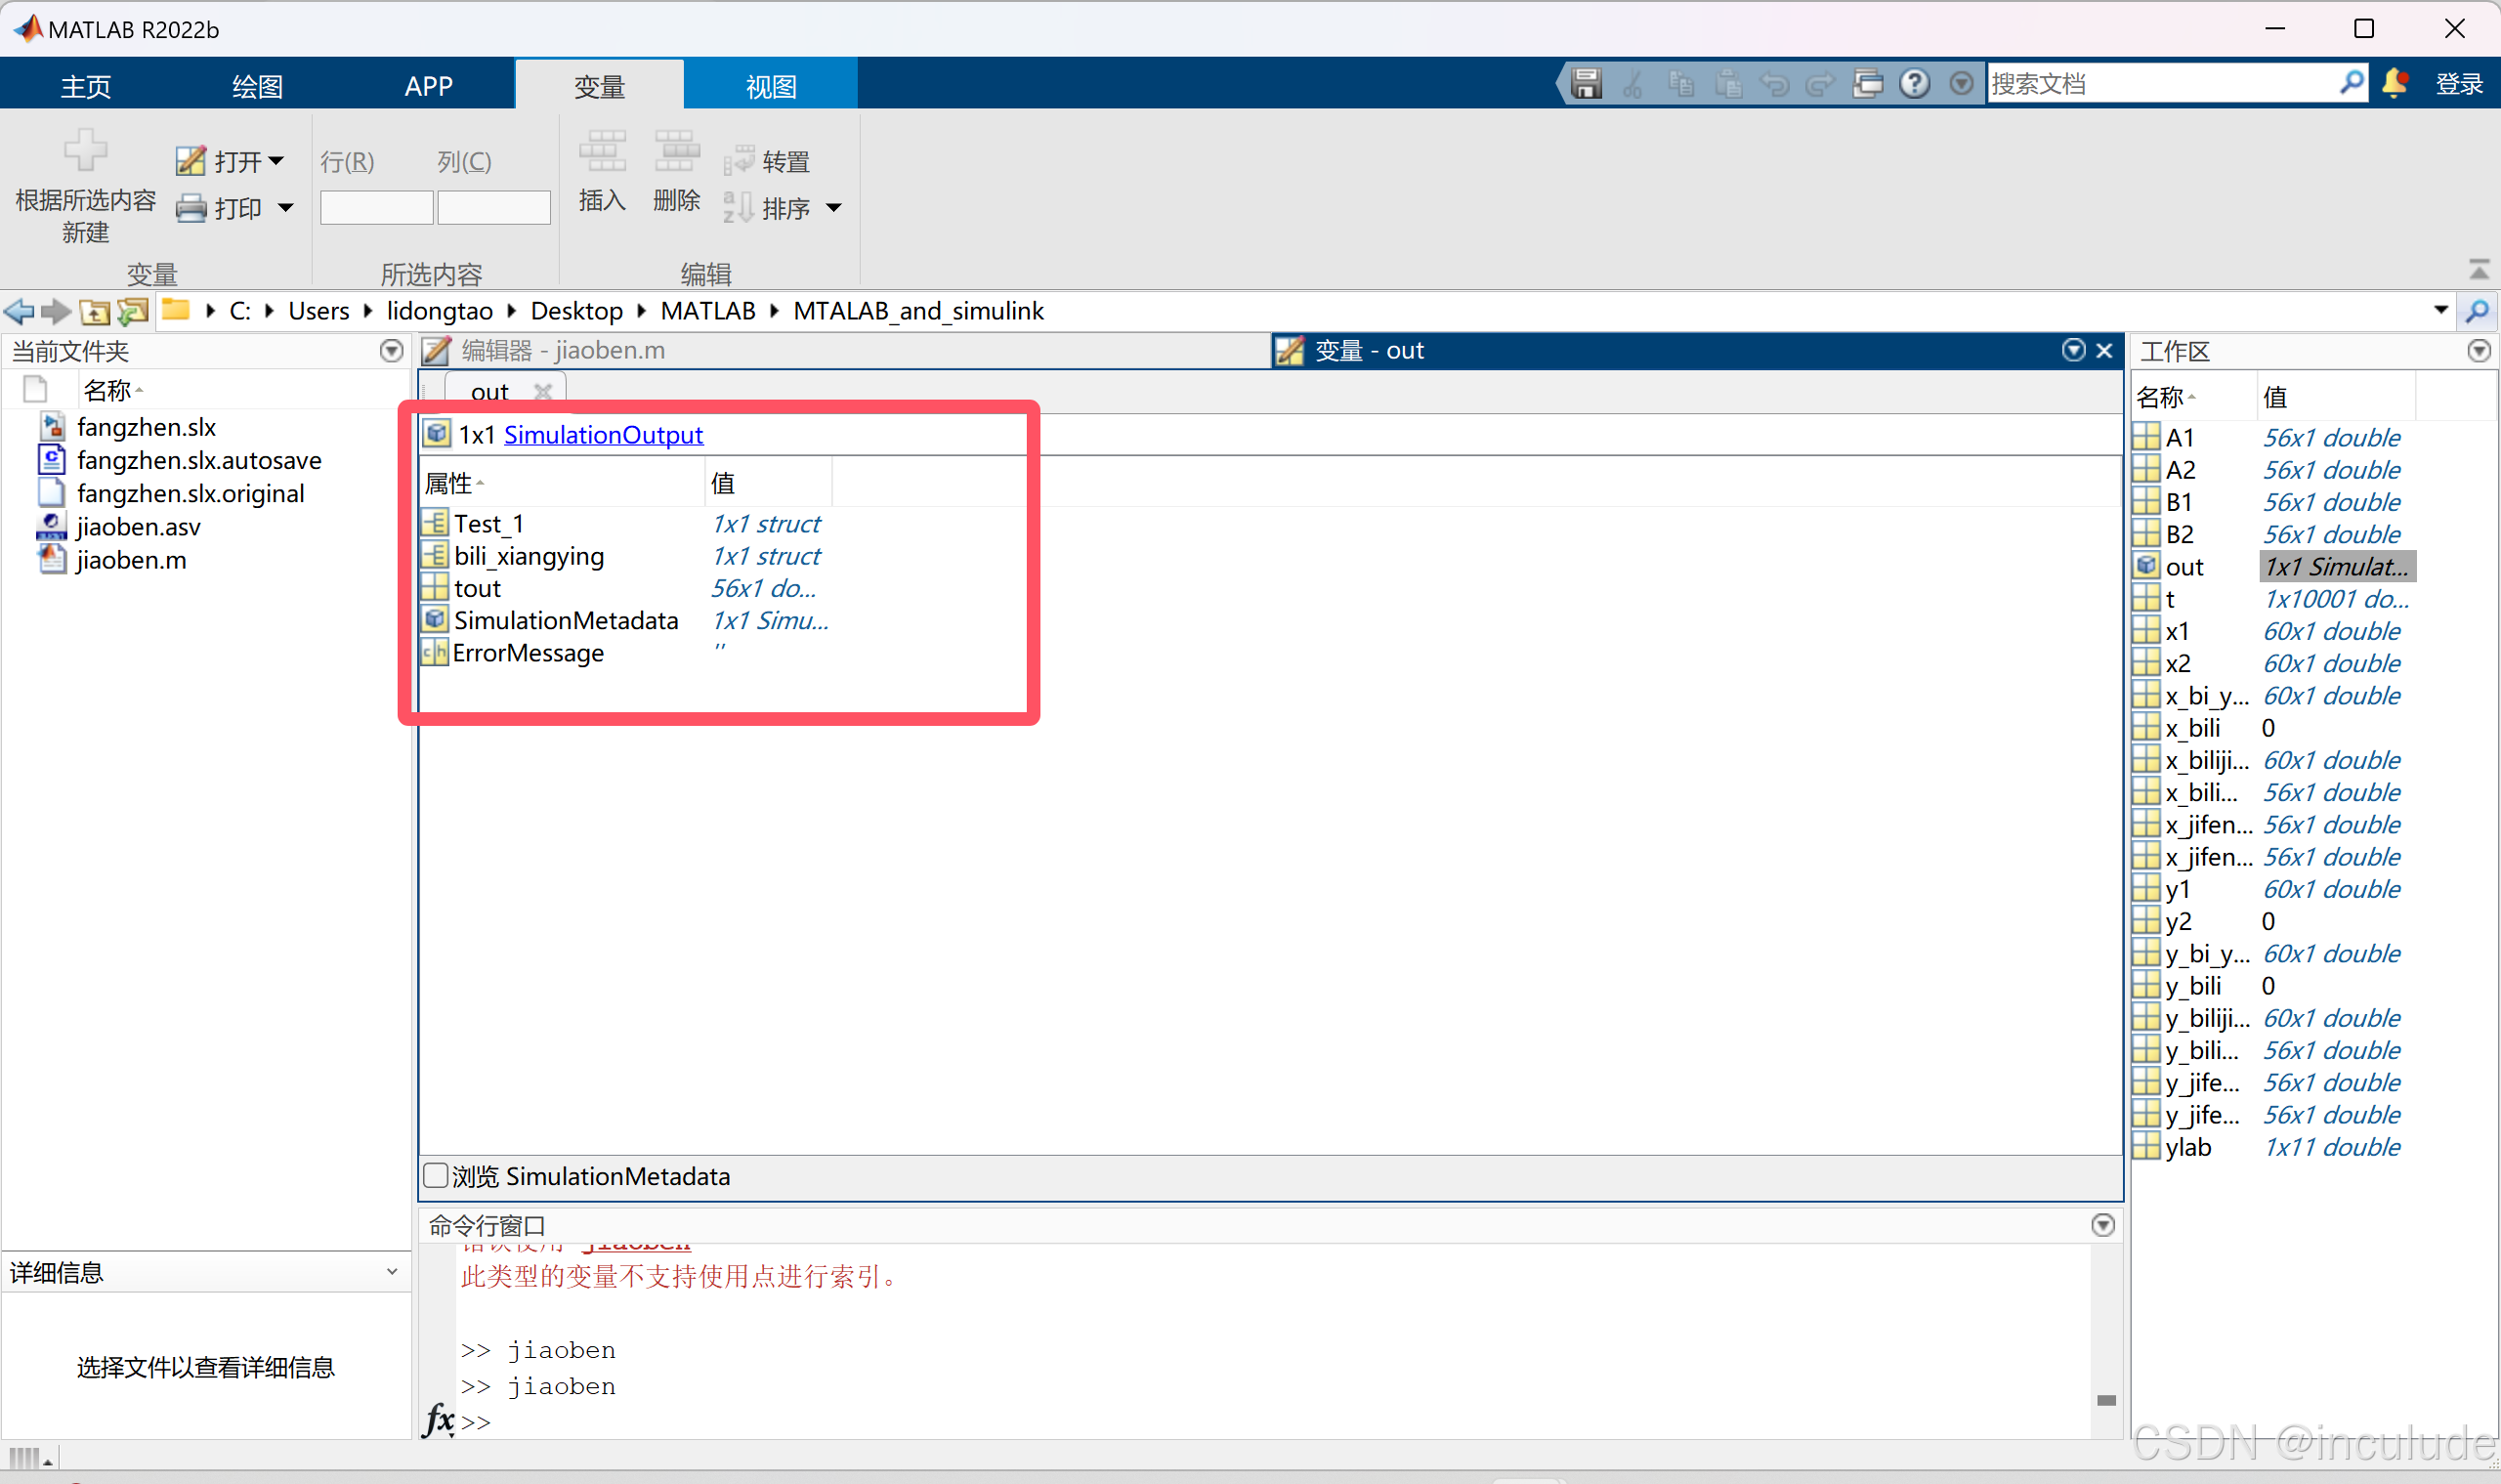
Task: Select fangzhen.slx in current folder
Action: pos(146,427)
